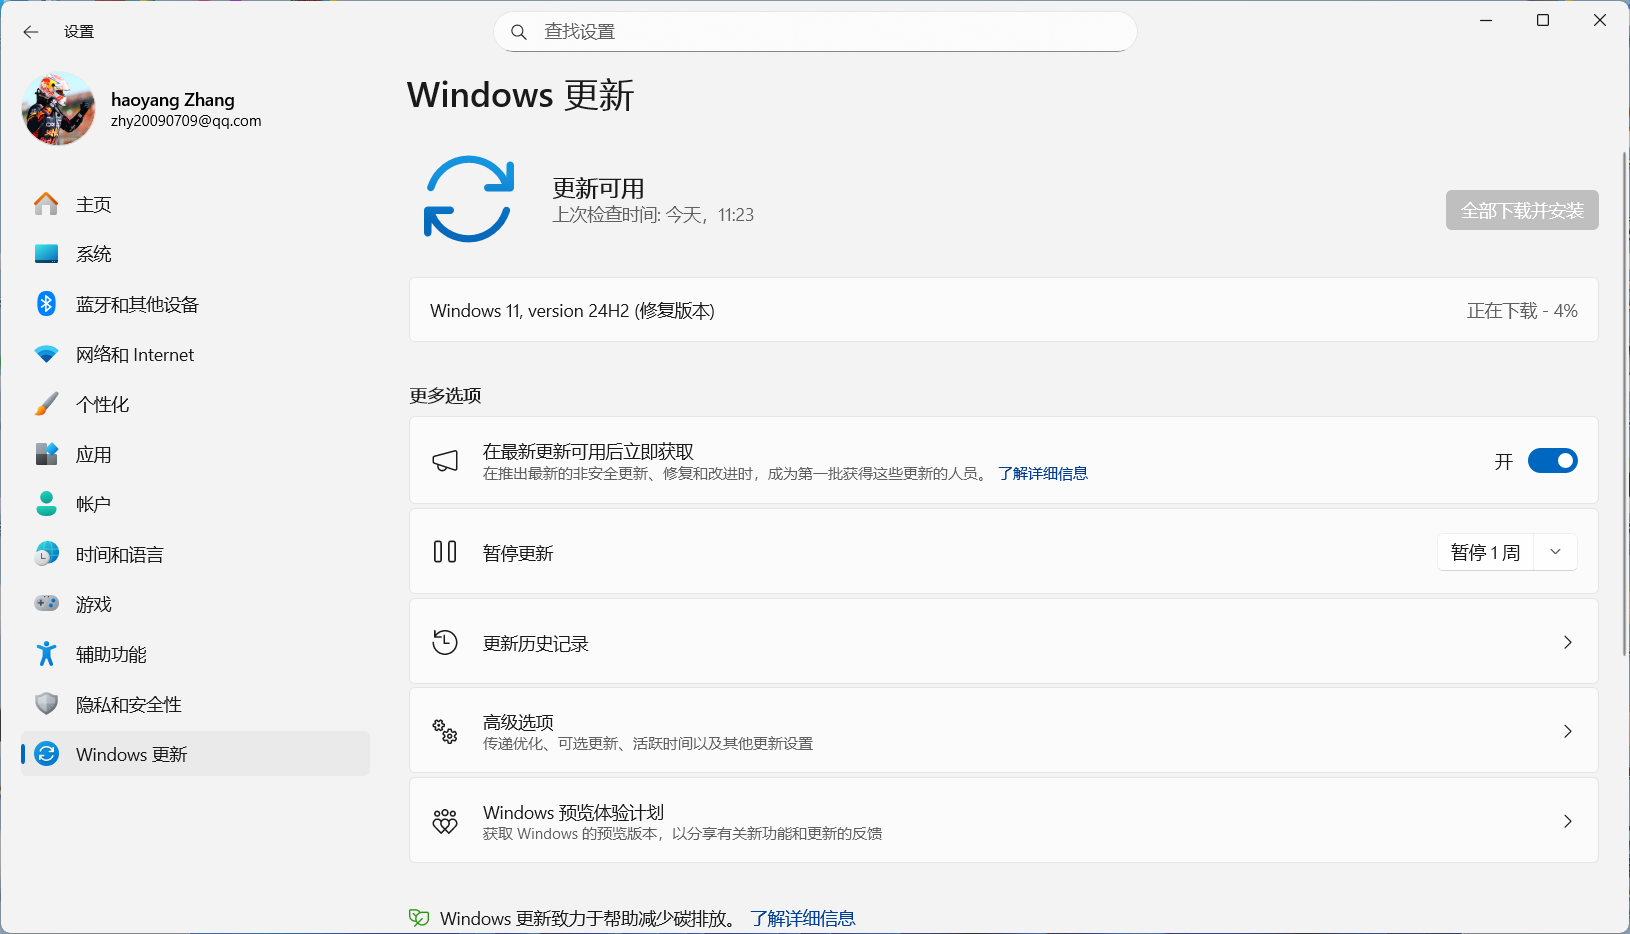
Task: Select 帐户 in the sidebar
Action: point(195,504)
